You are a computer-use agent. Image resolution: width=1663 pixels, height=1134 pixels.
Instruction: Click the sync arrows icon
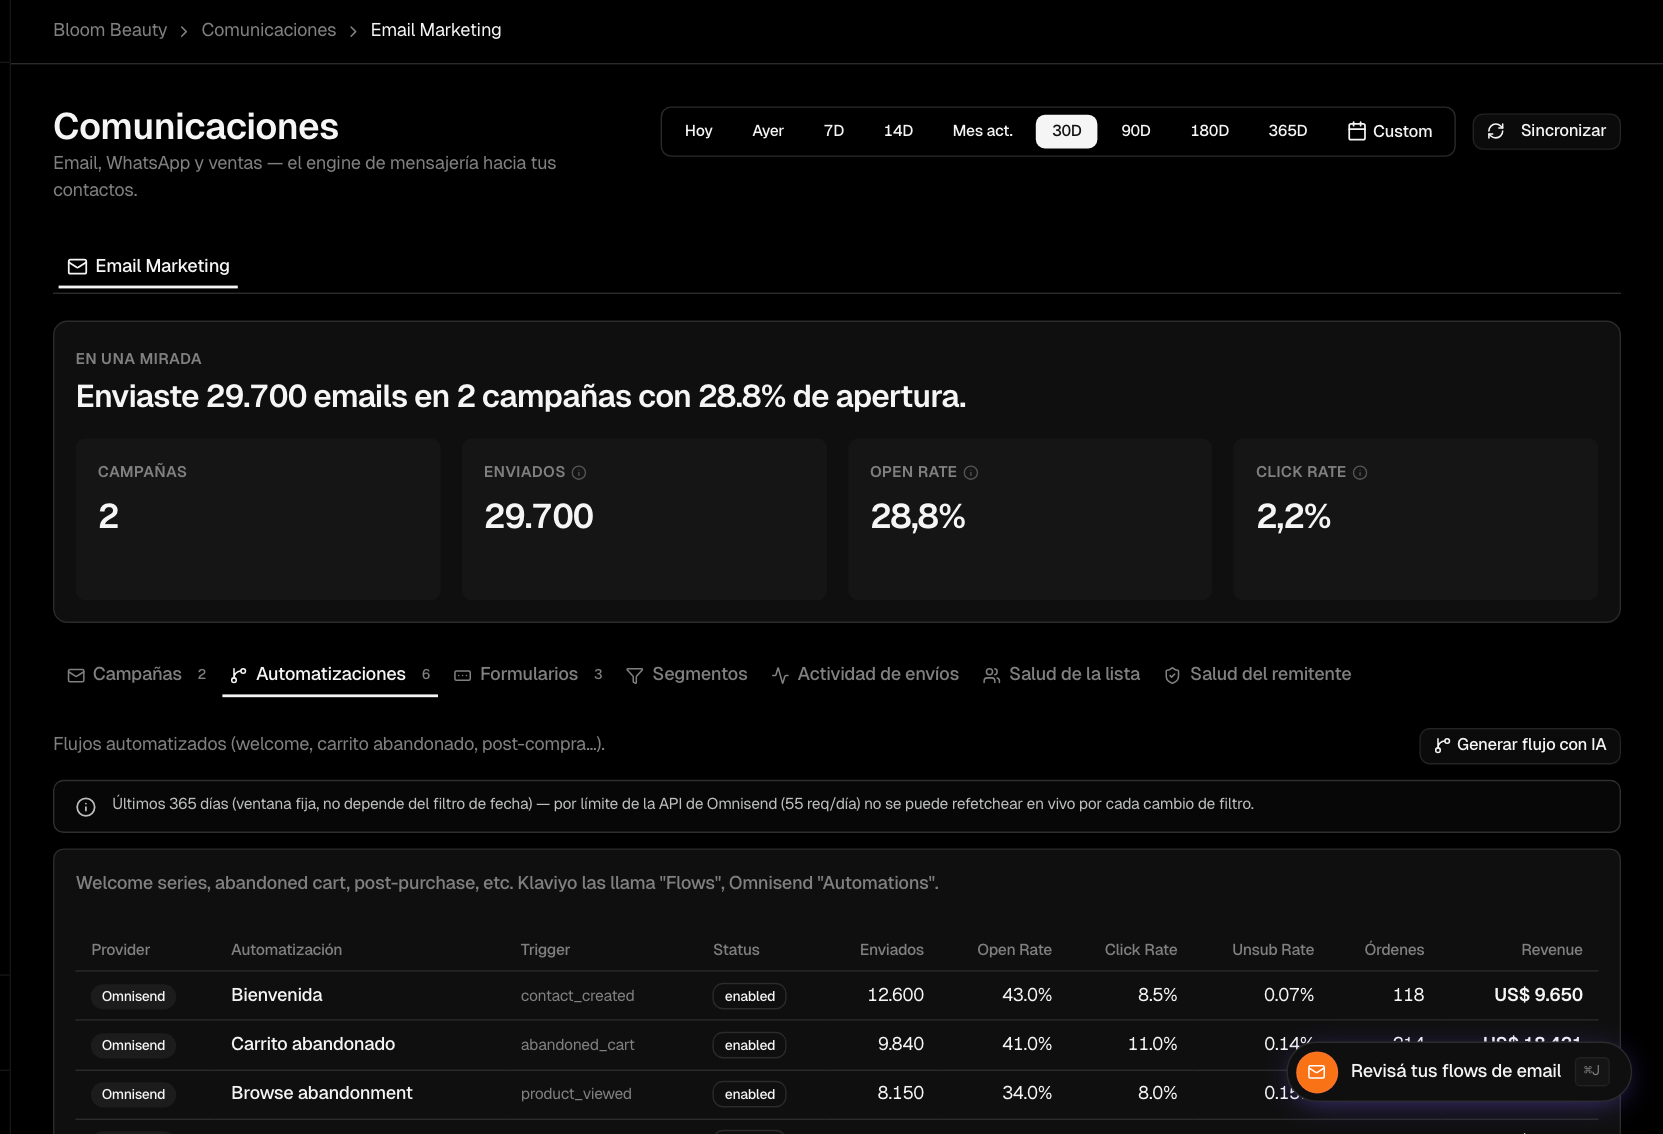tap(1496, 131)
